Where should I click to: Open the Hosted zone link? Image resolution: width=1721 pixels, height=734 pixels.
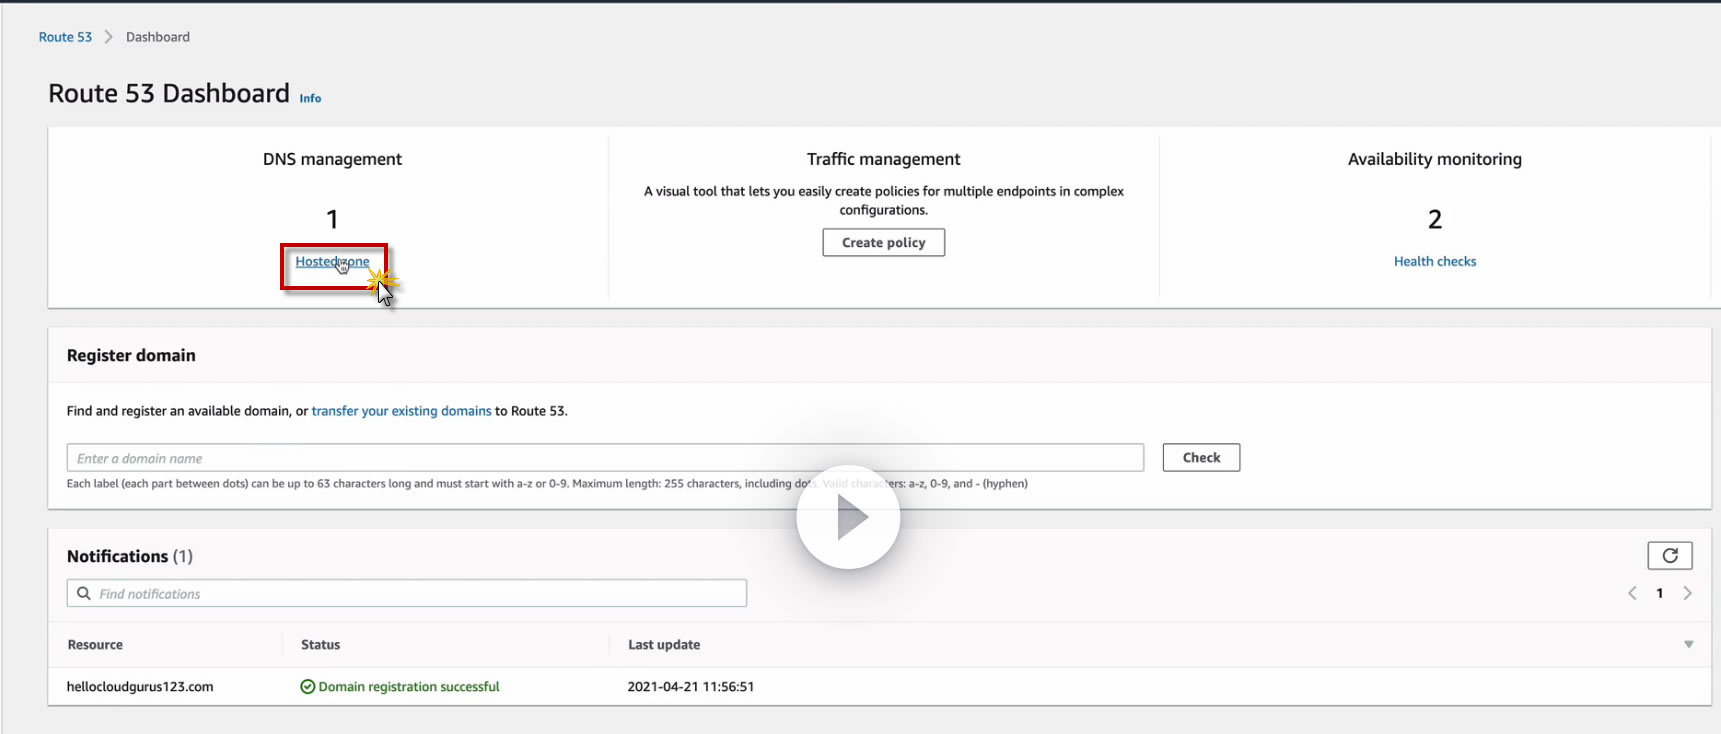pyautogui.click(x=332, y=262)
